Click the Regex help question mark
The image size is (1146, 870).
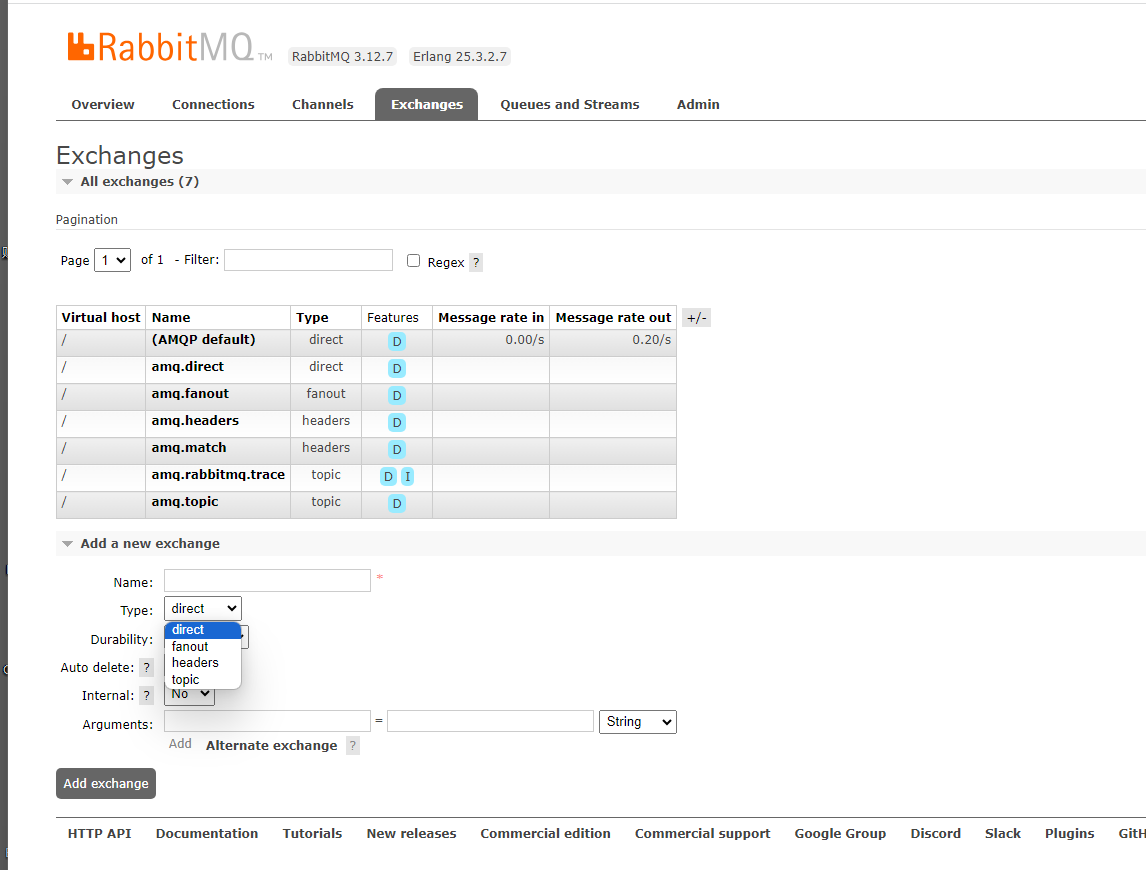(x=476, y=262)
